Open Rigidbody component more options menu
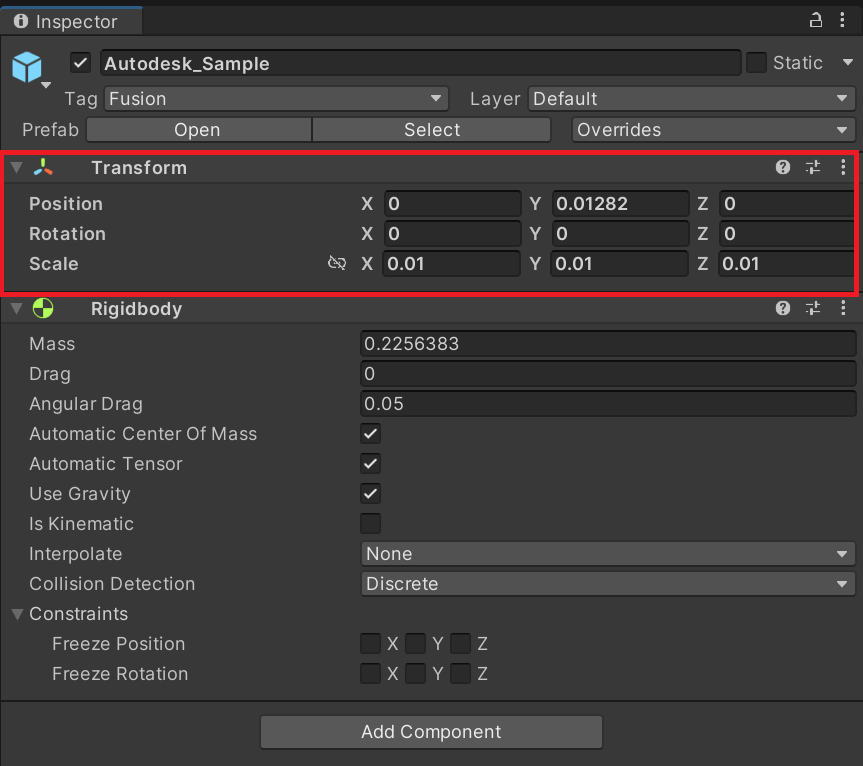 843,308
